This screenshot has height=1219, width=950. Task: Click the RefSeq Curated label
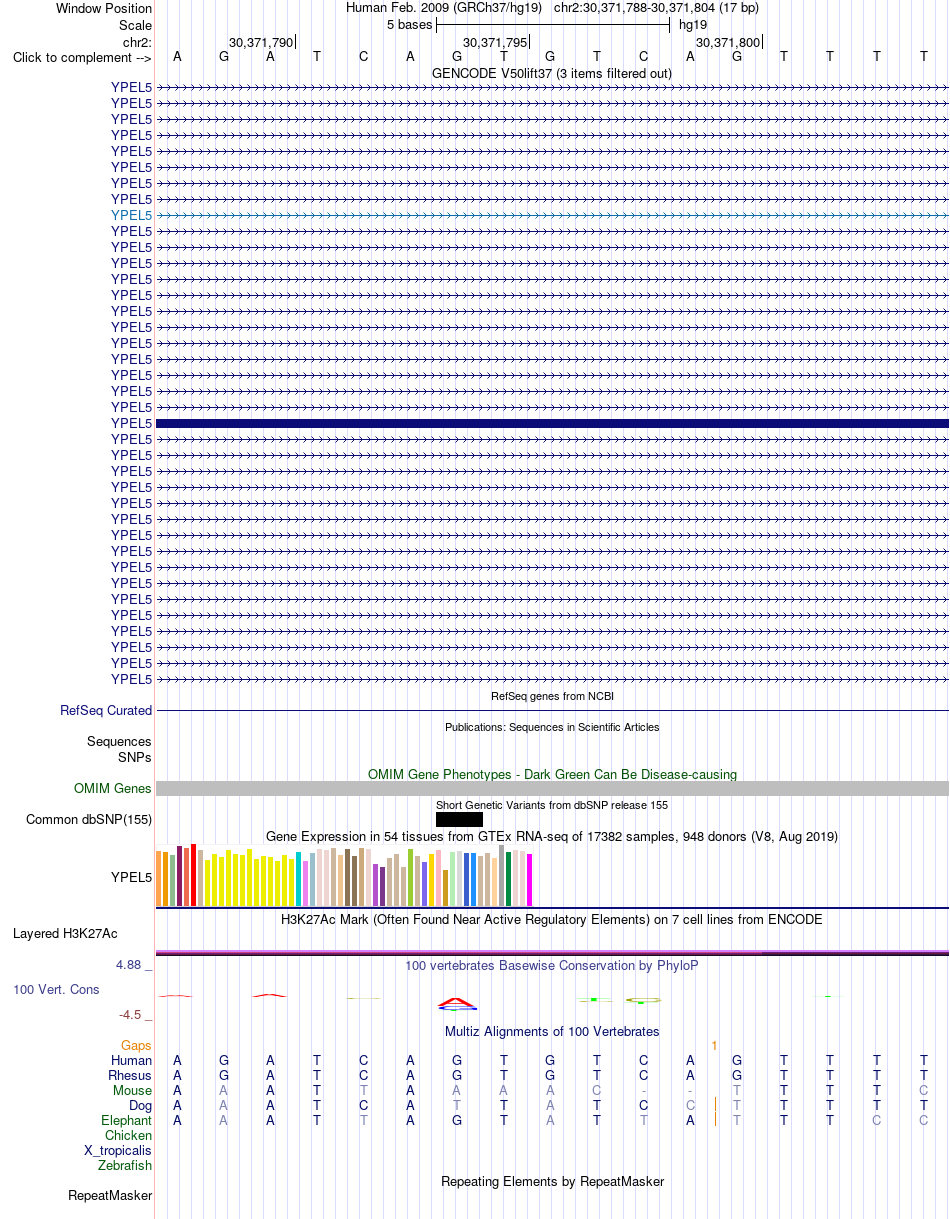[106, 711]
